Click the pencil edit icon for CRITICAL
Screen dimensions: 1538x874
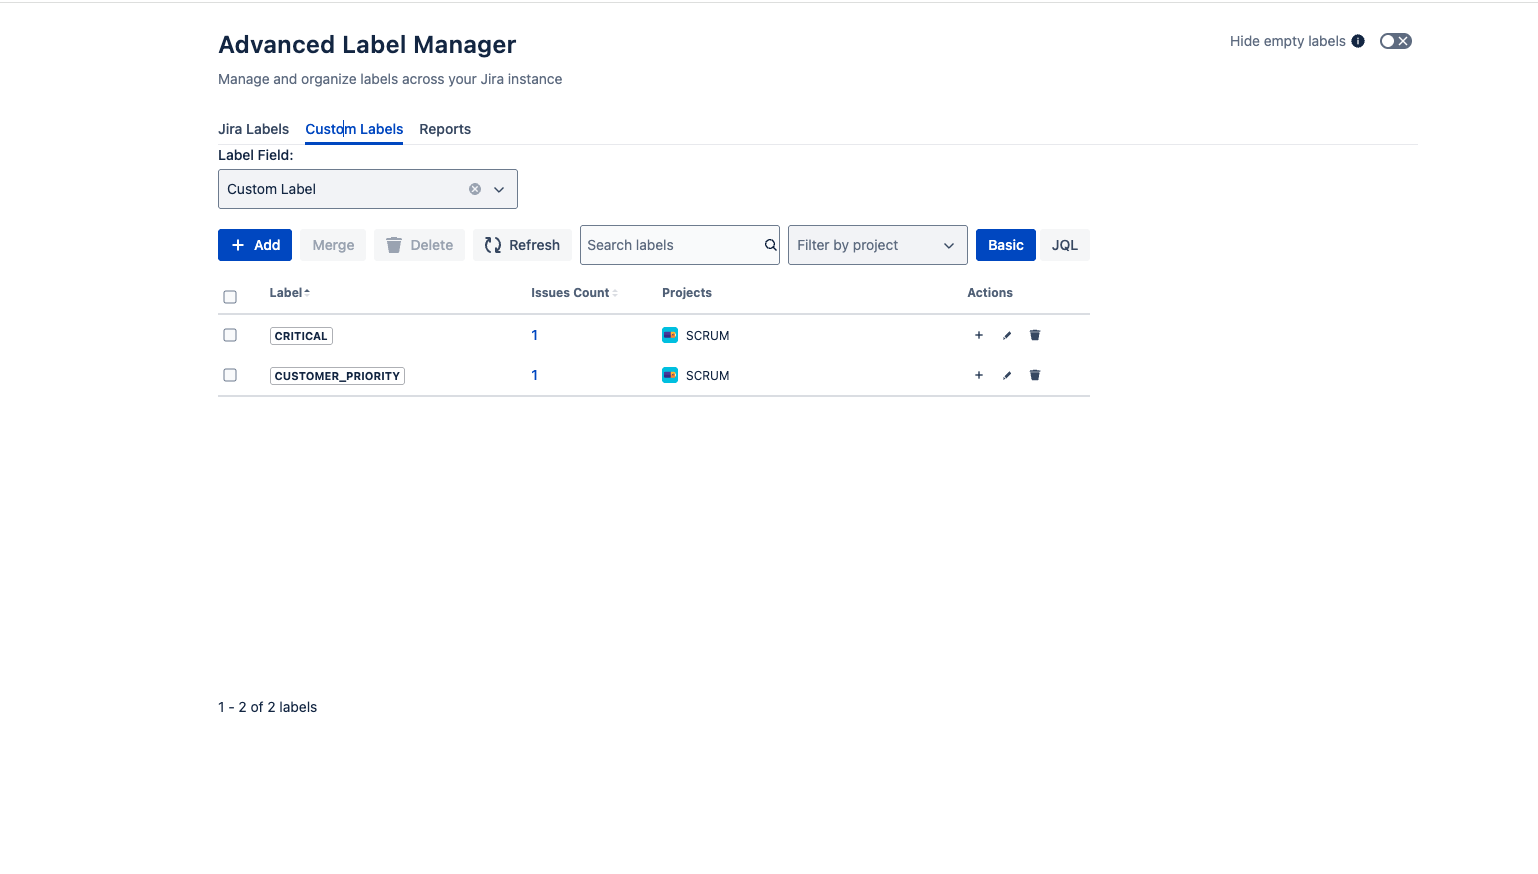point(1006,335)
